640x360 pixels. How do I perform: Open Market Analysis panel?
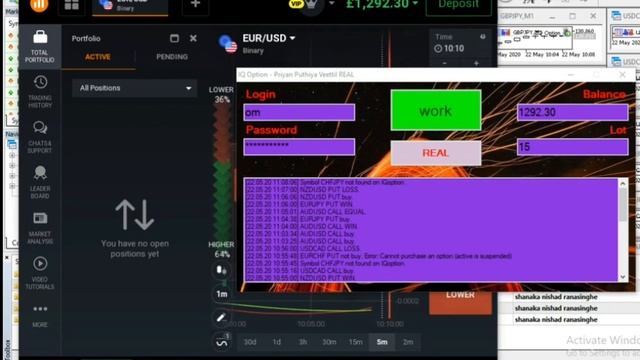(x=40, y=228)
